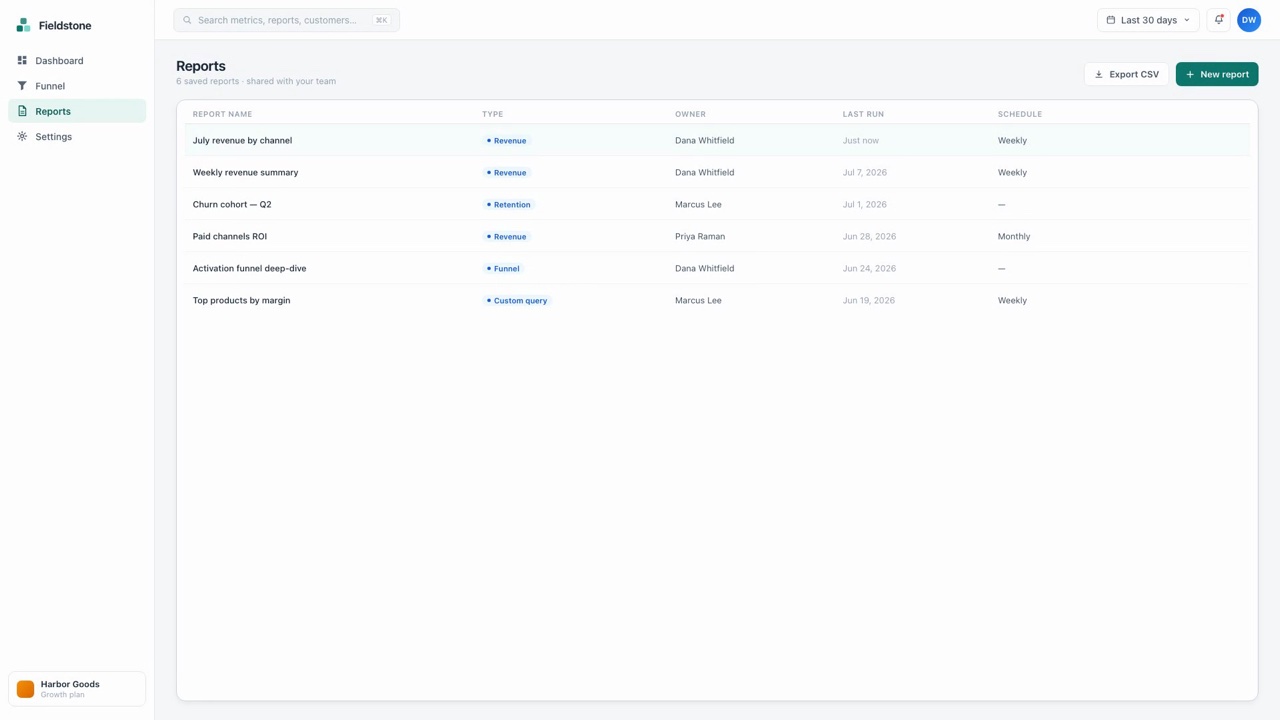Screen dimensions: 1280x720
Task: Open the DW user avatar menu
Action: click(1249, 20)
